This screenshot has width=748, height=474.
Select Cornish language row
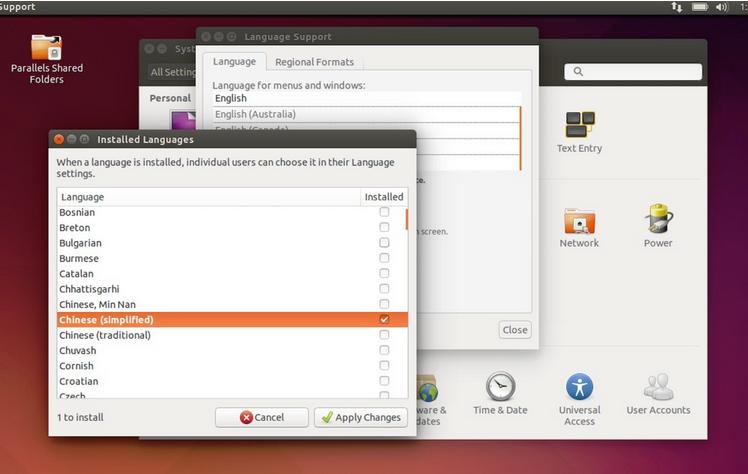(232, 365)
